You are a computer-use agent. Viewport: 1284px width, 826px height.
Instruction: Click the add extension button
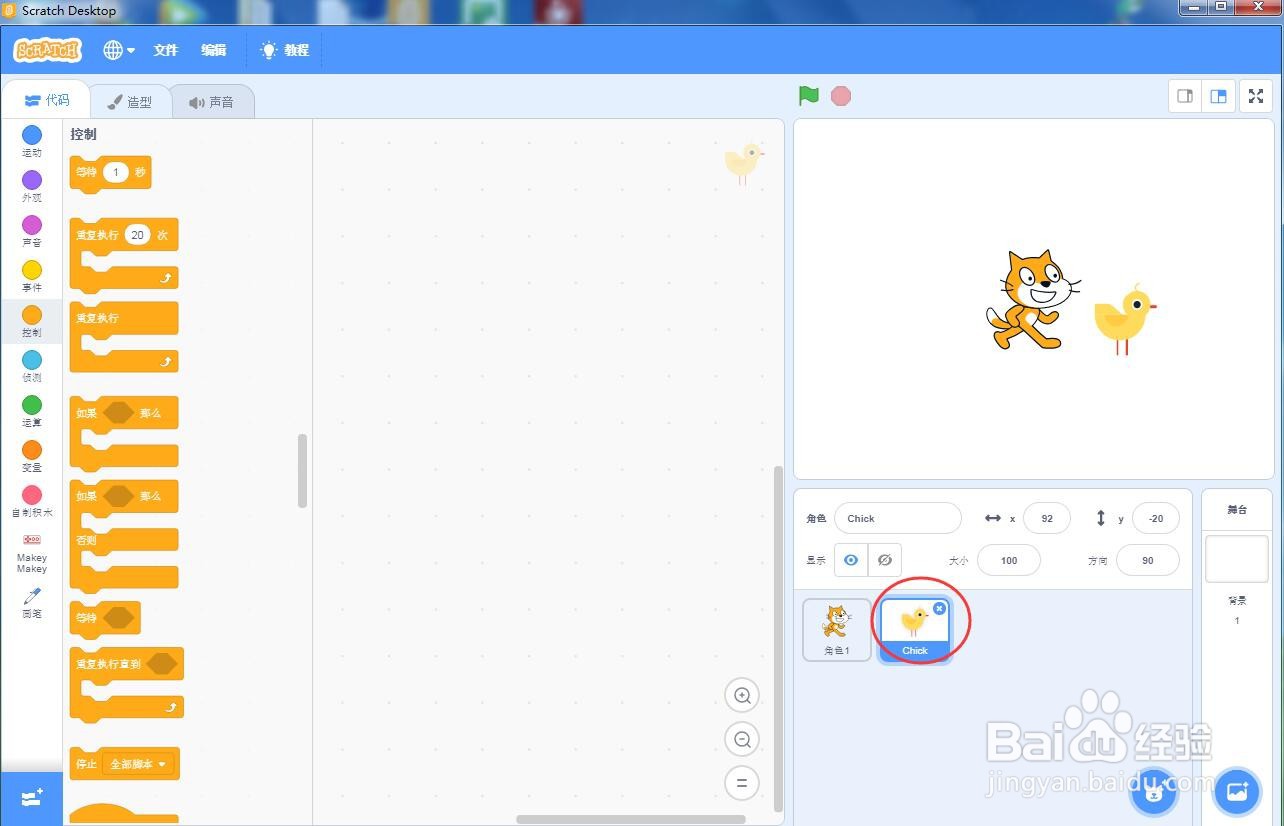pyautogui.click(x=32, y=798)
